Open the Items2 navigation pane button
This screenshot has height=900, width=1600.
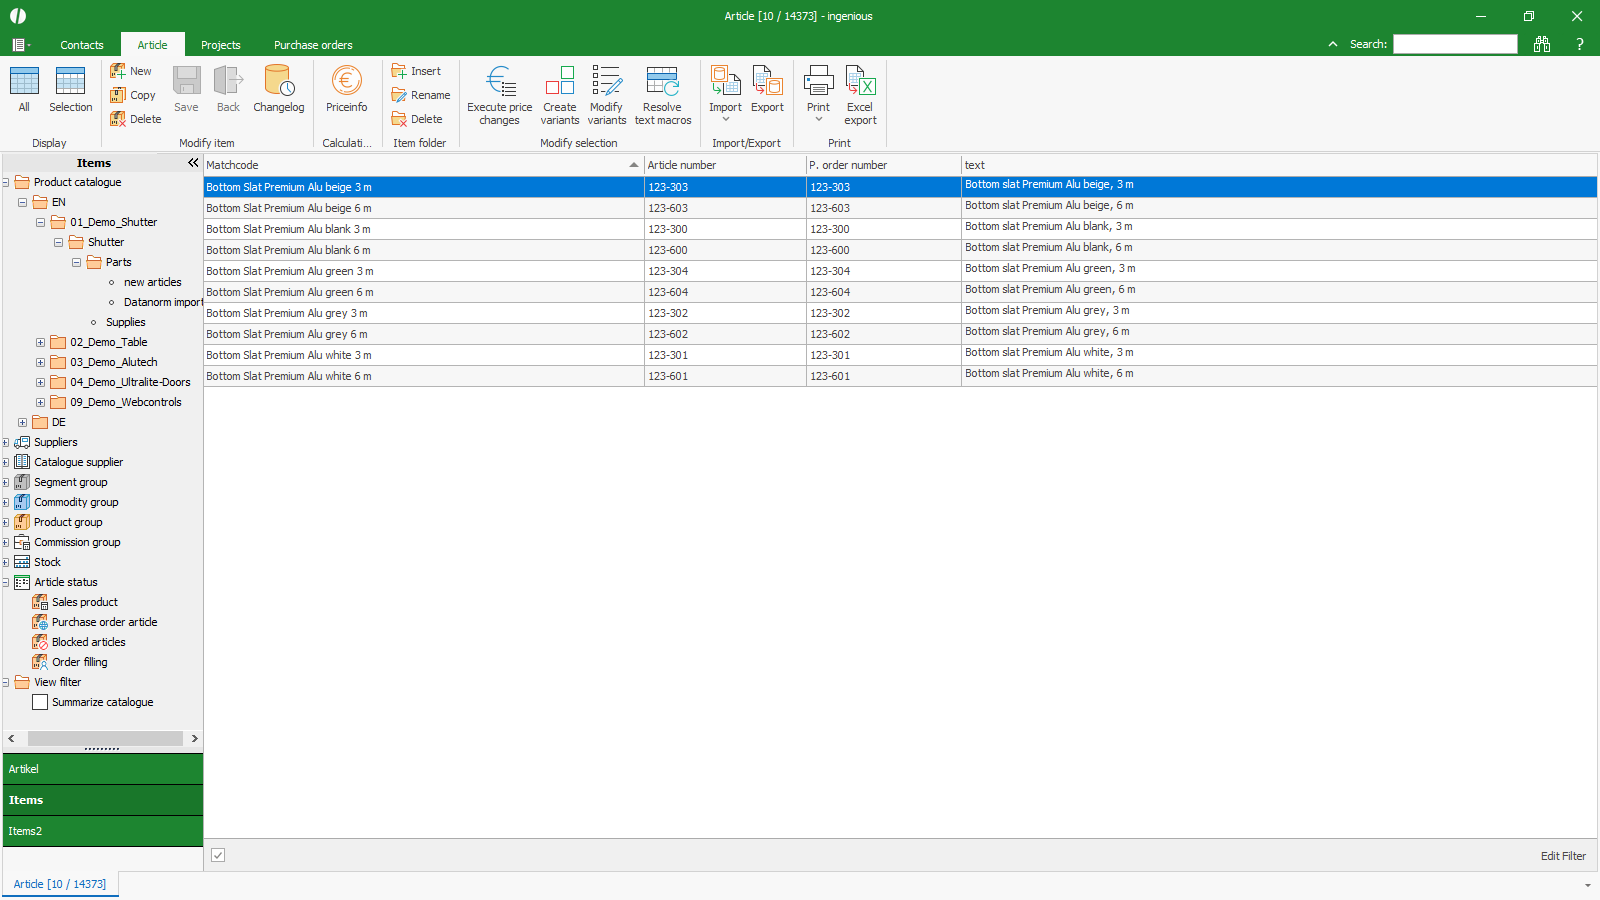click(102, 831)
